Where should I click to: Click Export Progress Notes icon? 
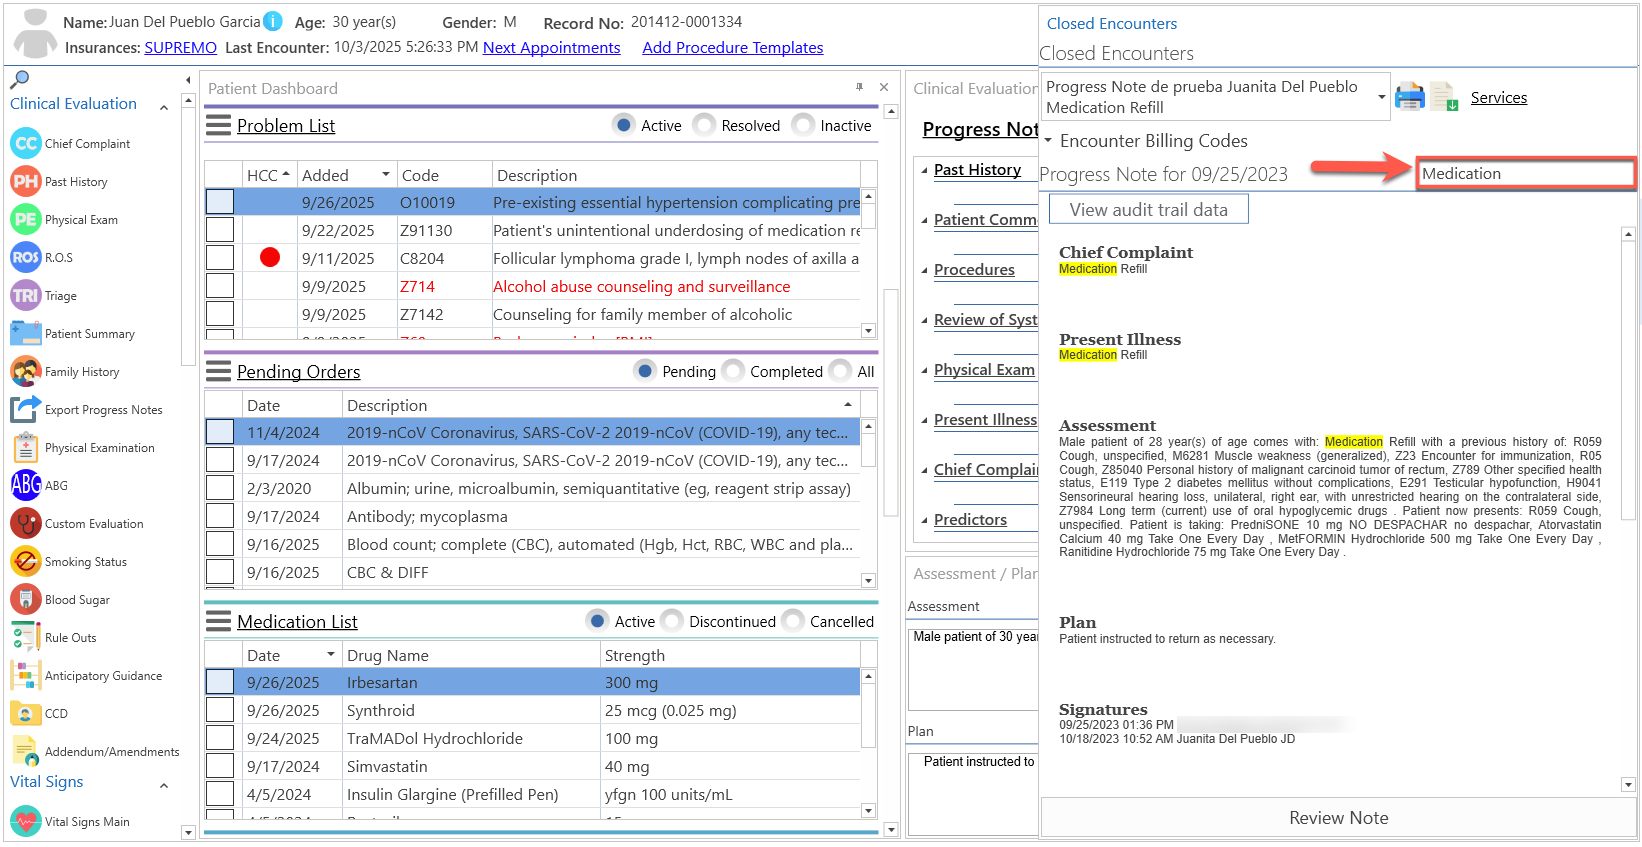(x=26, y=410)
